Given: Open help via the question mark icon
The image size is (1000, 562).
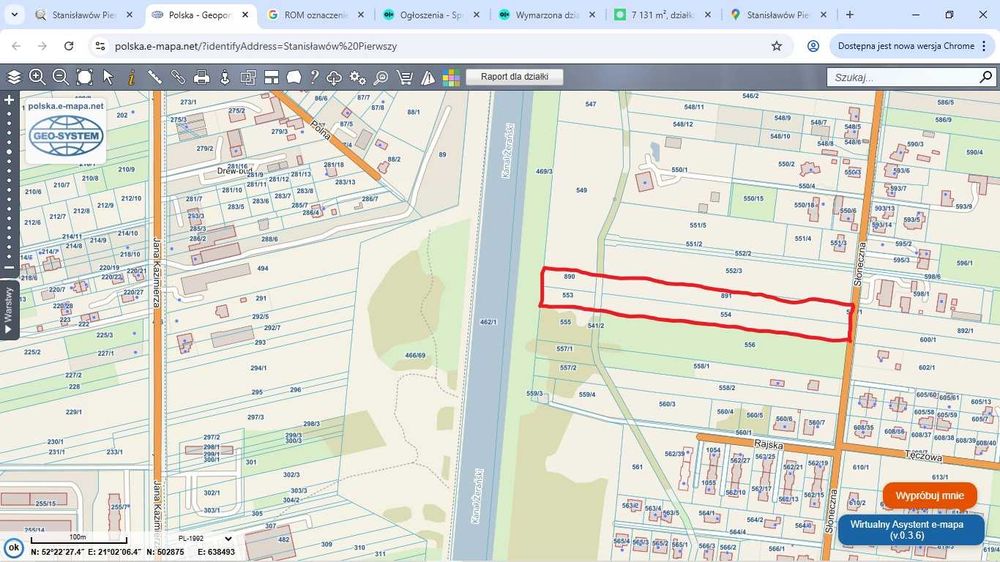Looking at the screenshot, I should 314,77.
